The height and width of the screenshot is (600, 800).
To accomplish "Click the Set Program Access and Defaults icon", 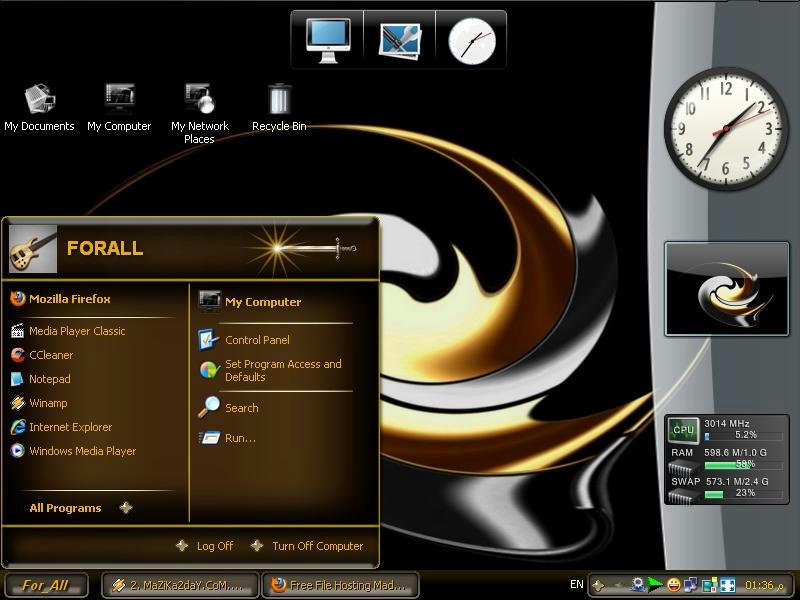I will pyautogui.click(x=209, y=370).
